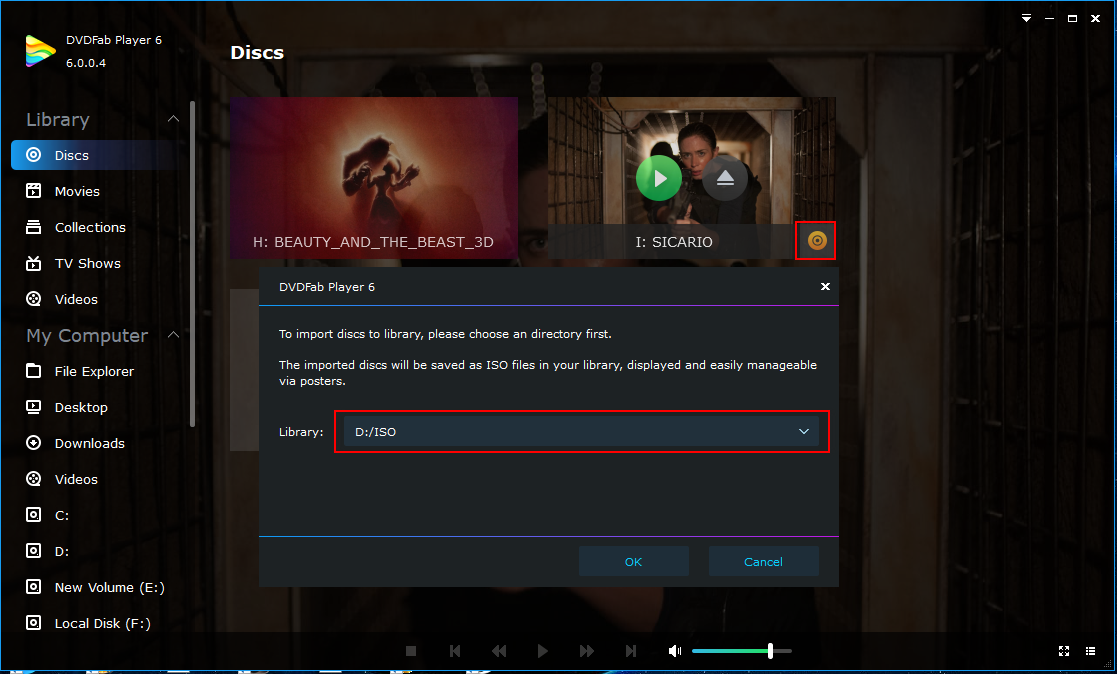This screenshot has height=674, width=1117.
Task: Close the DVDFab Player window
Action: tap(1095, 19)
